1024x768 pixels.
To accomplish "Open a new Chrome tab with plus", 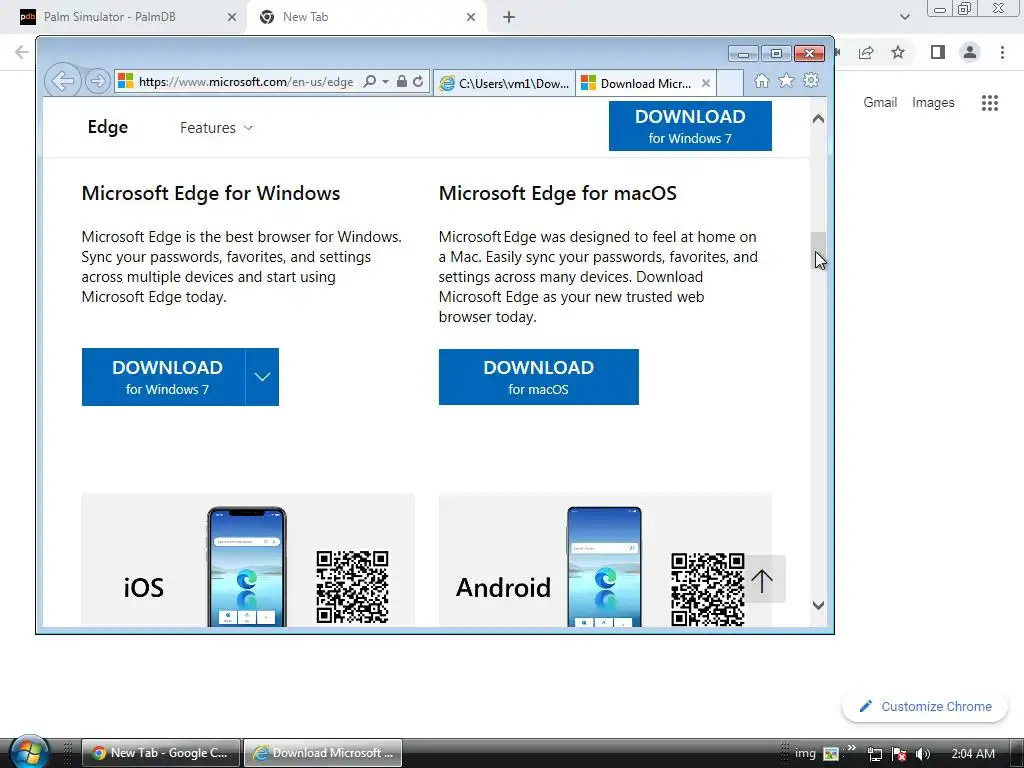I will 509,17.
